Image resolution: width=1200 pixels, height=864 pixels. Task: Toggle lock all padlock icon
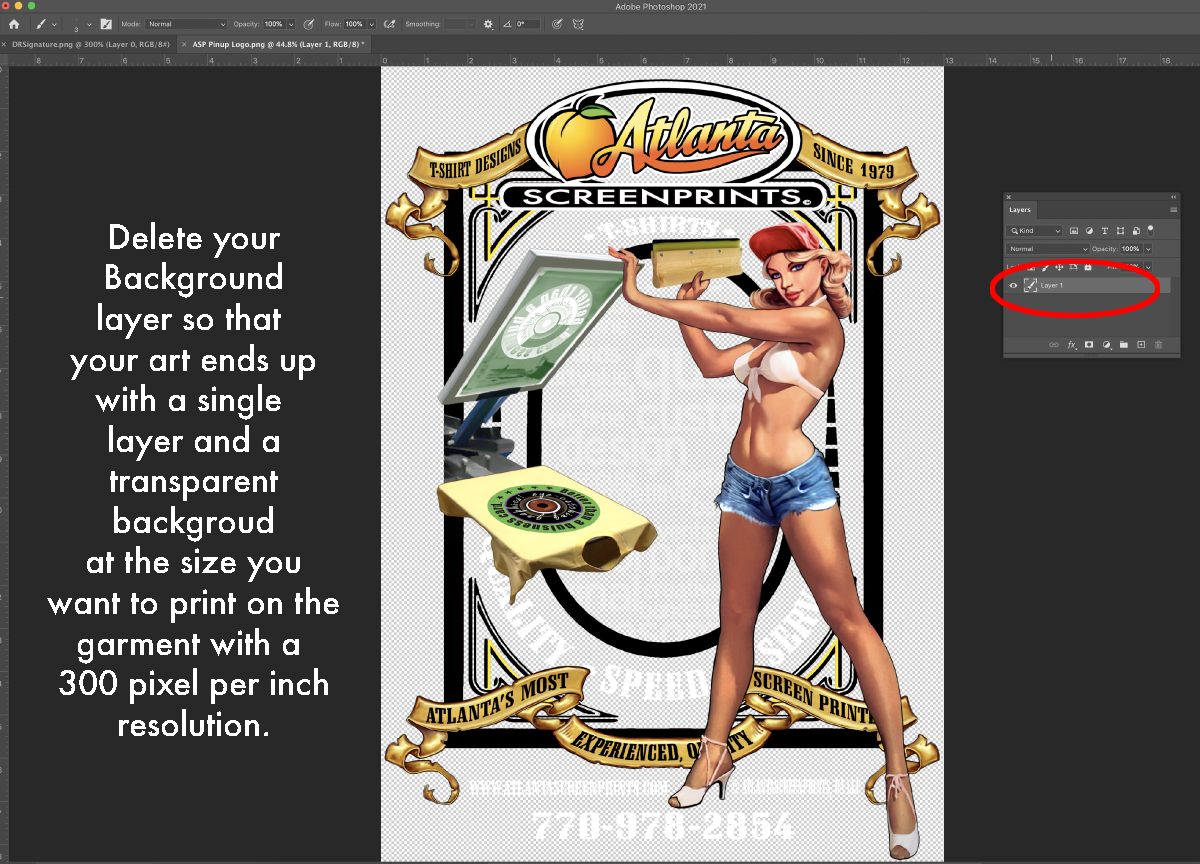1088,267
